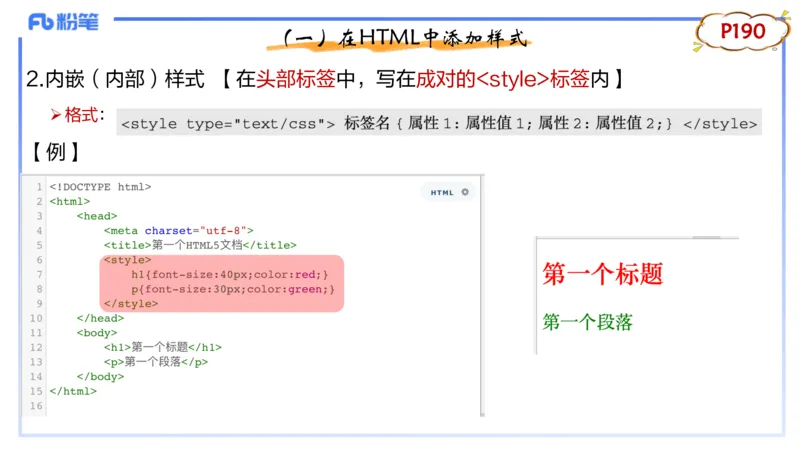Open the code editor settings gear
The width and height of the screenshot is (800, 450).
(464, 192)
